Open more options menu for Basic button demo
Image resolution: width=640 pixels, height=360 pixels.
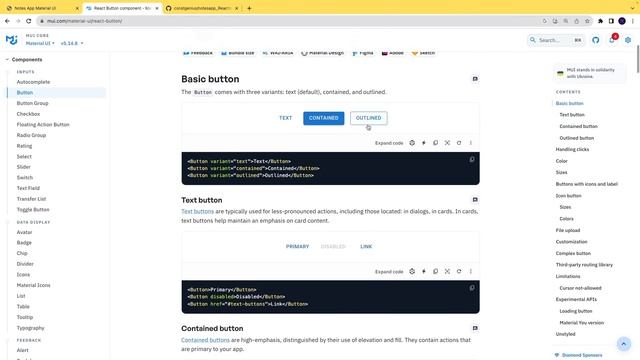tap(471, 143)
